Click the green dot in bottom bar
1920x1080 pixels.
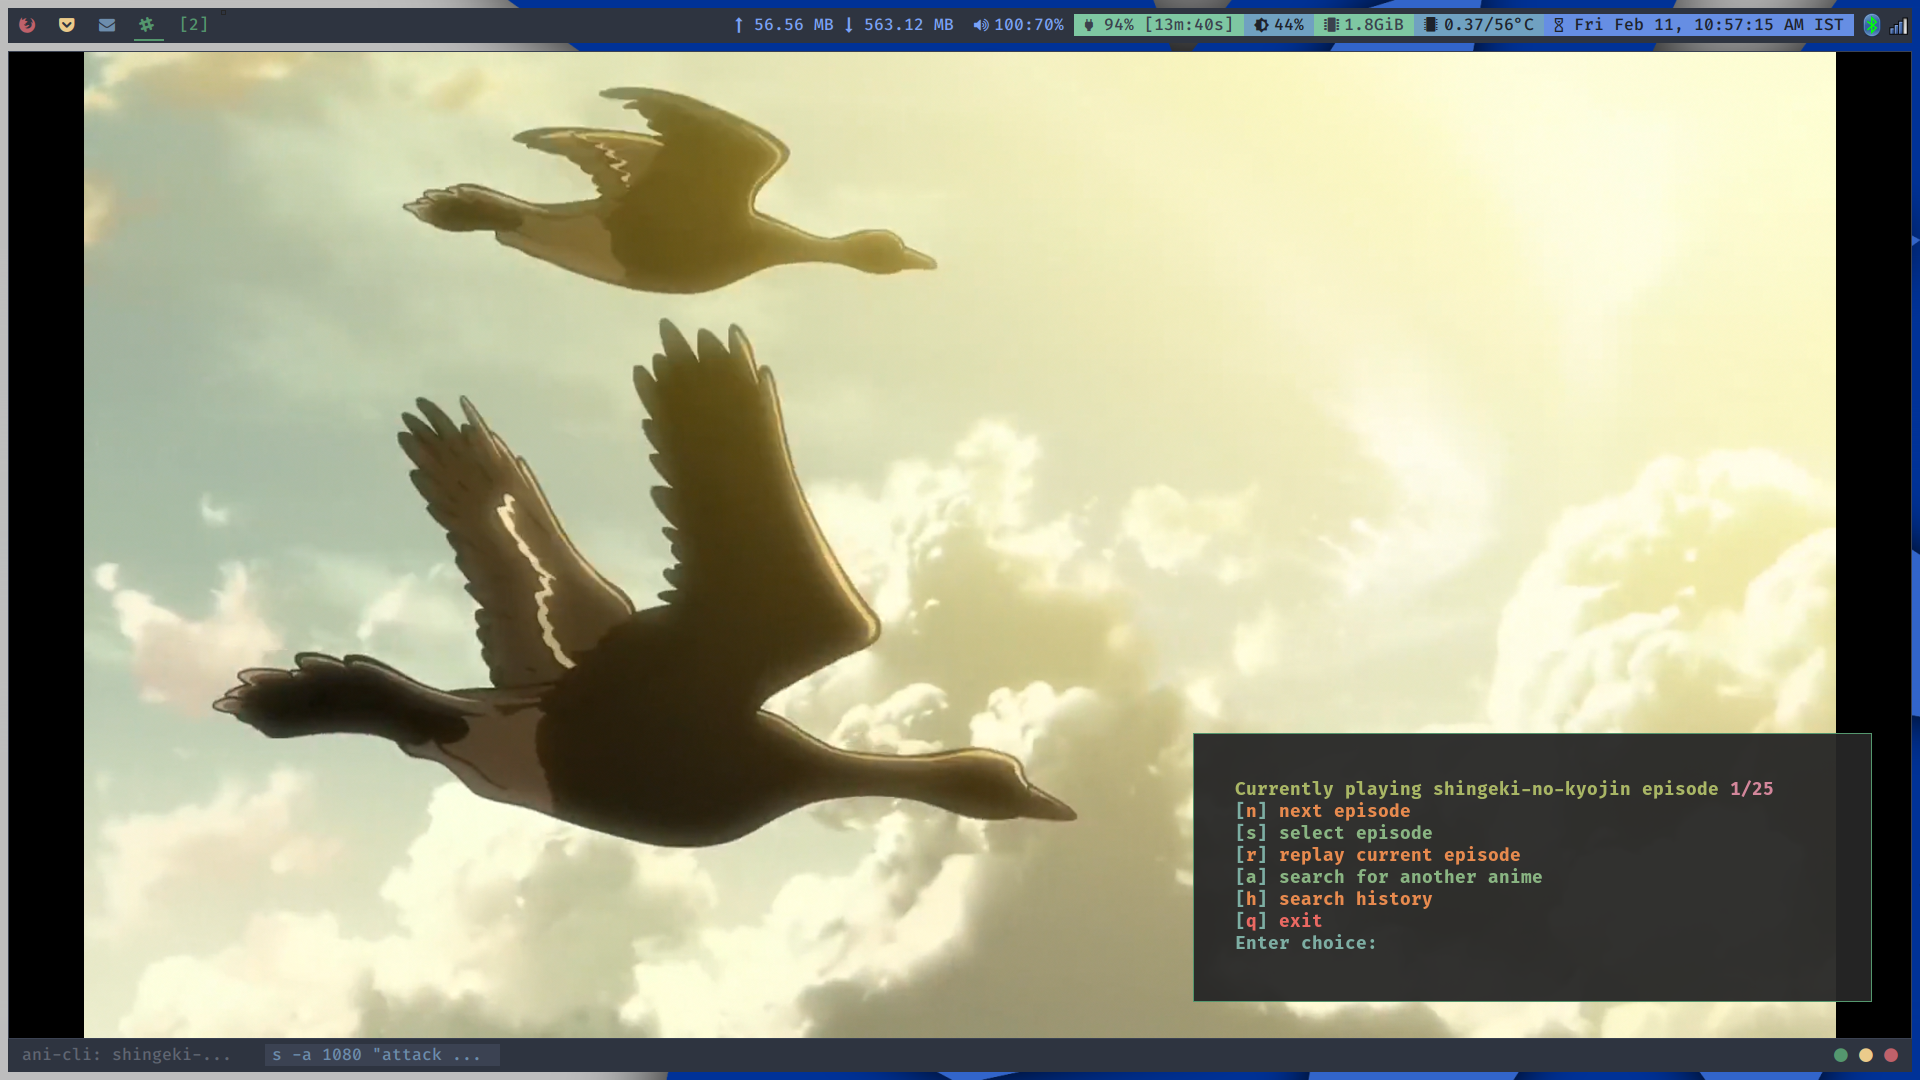[1840, 1055]
